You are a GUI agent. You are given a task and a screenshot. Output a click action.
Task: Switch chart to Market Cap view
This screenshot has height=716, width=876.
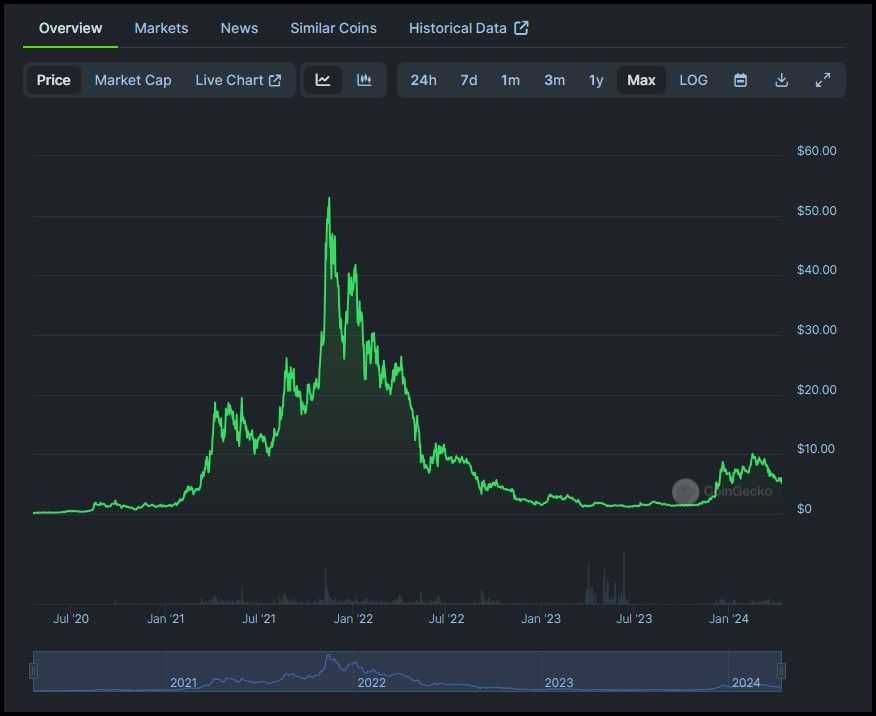pyautogui.click(x=133, y=80)
